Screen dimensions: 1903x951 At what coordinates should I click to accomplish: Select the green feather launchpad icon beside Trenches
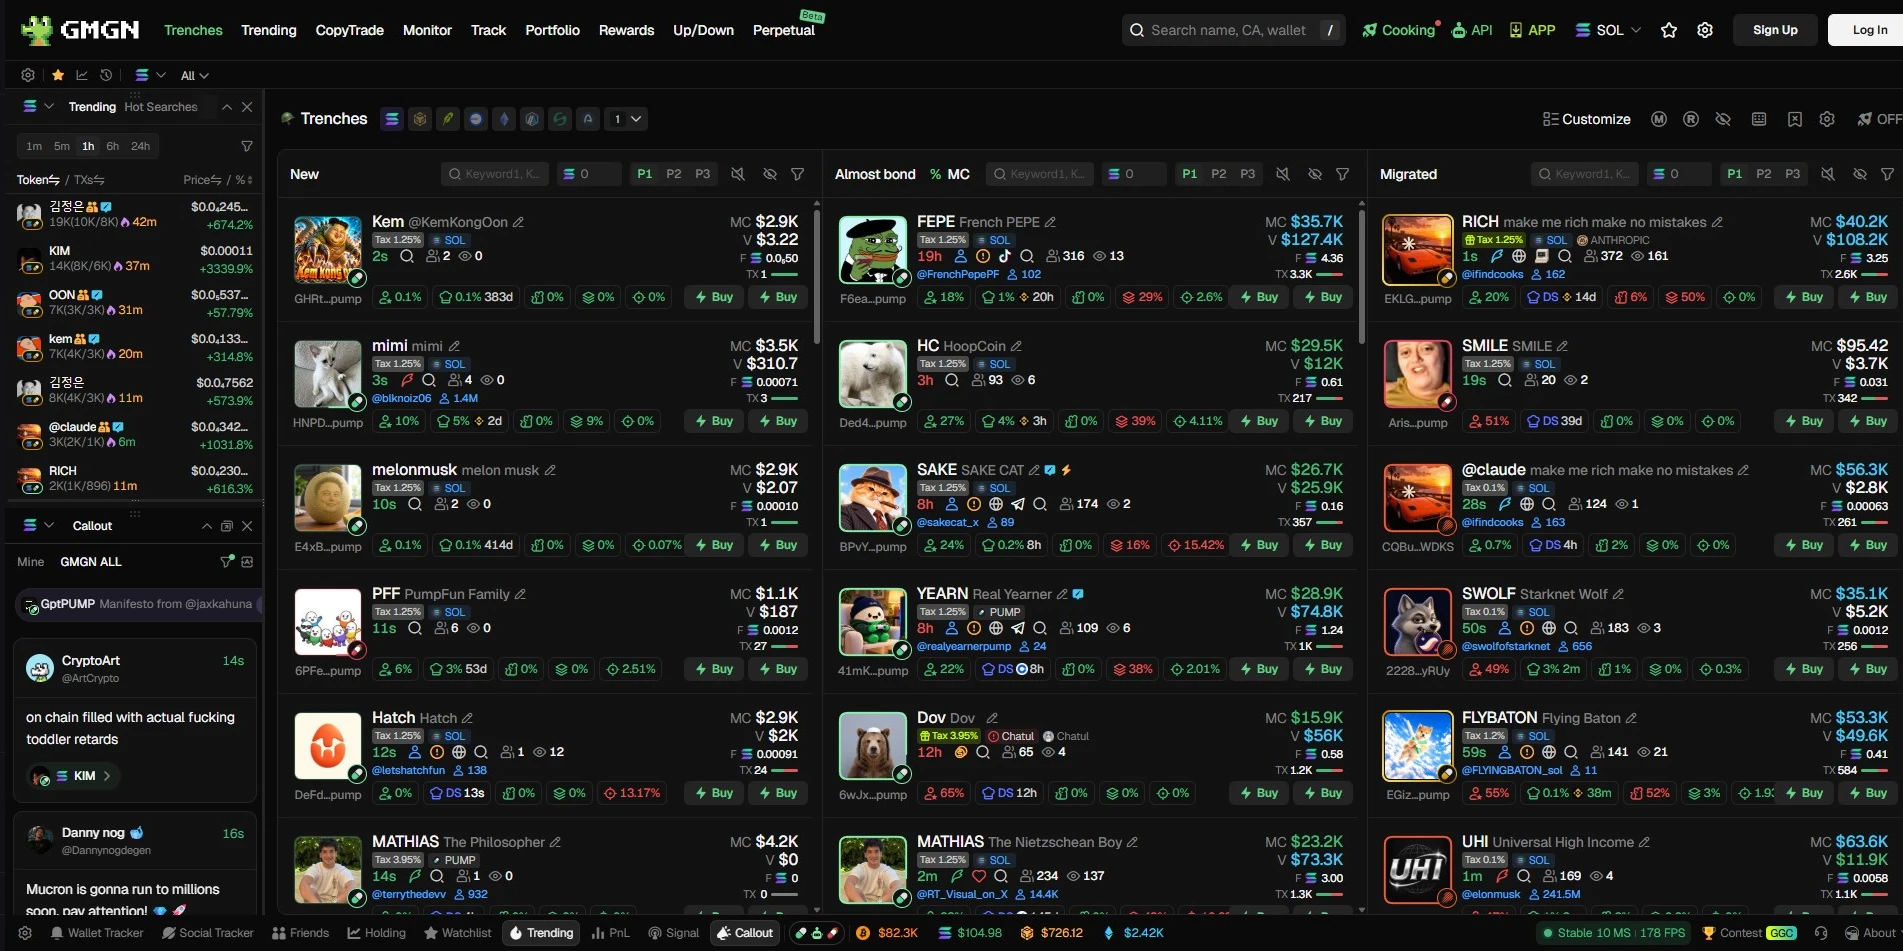(x=448, y=119)
